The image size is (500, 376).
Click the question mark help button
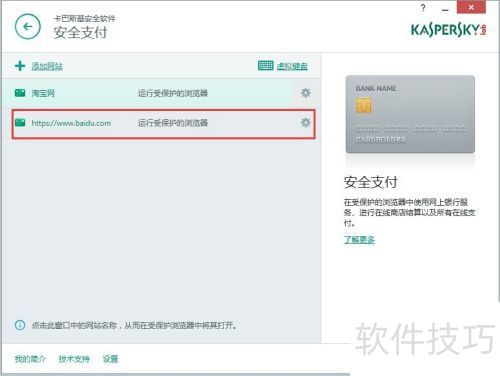tap(423, 8)
